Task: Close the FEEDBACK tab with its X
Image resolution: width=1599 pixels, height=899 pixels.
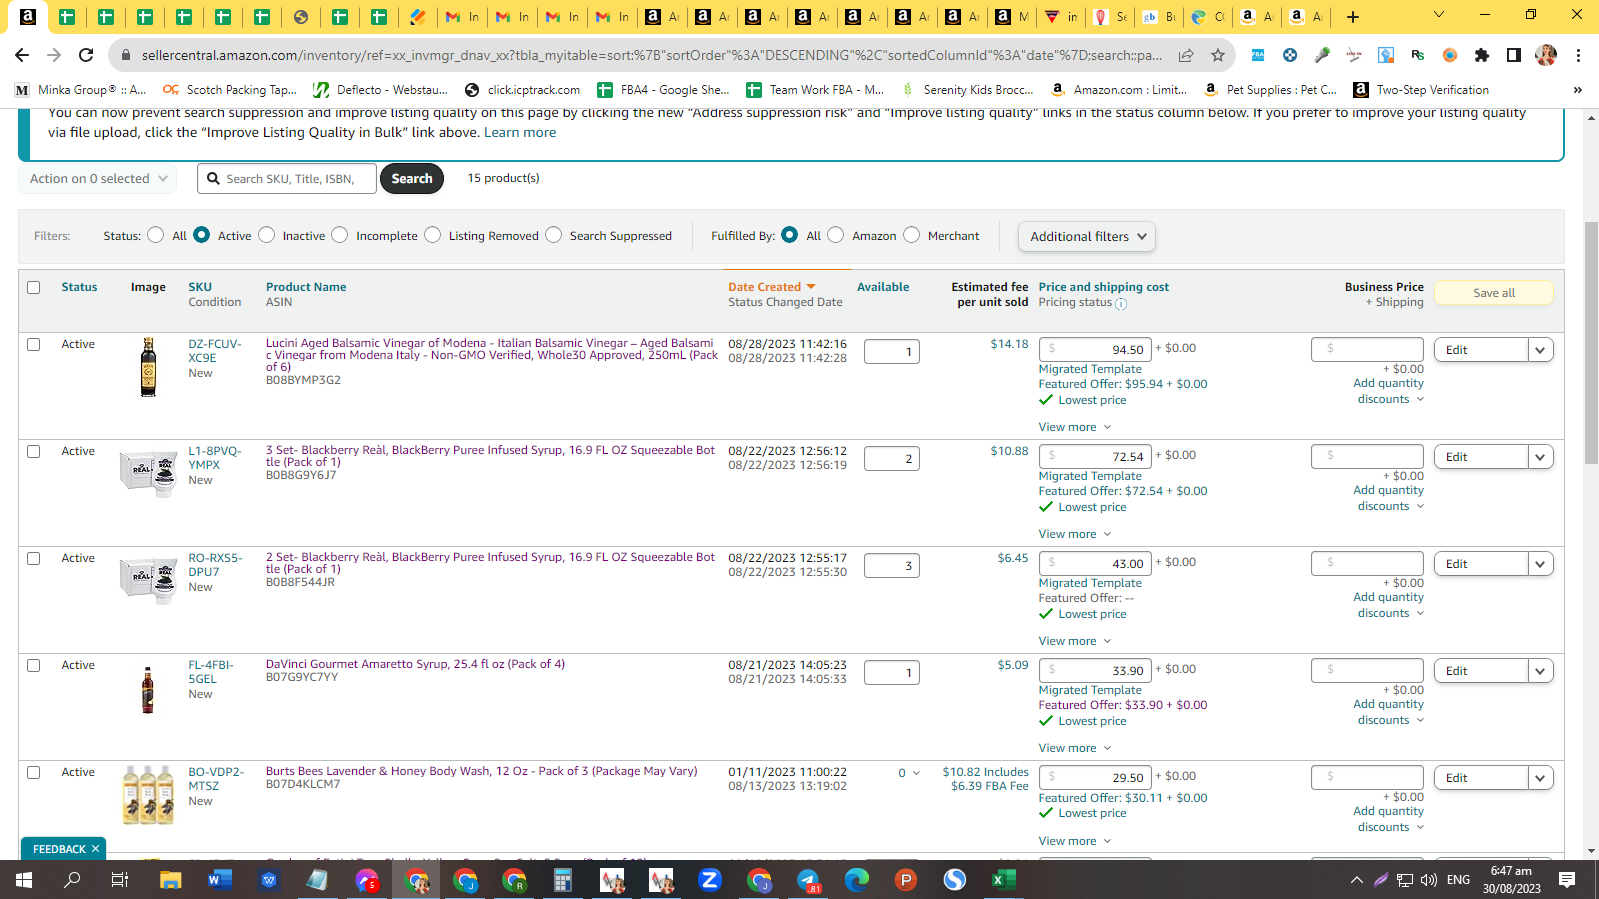Action: pyautogui.click(x=95, y=849)
